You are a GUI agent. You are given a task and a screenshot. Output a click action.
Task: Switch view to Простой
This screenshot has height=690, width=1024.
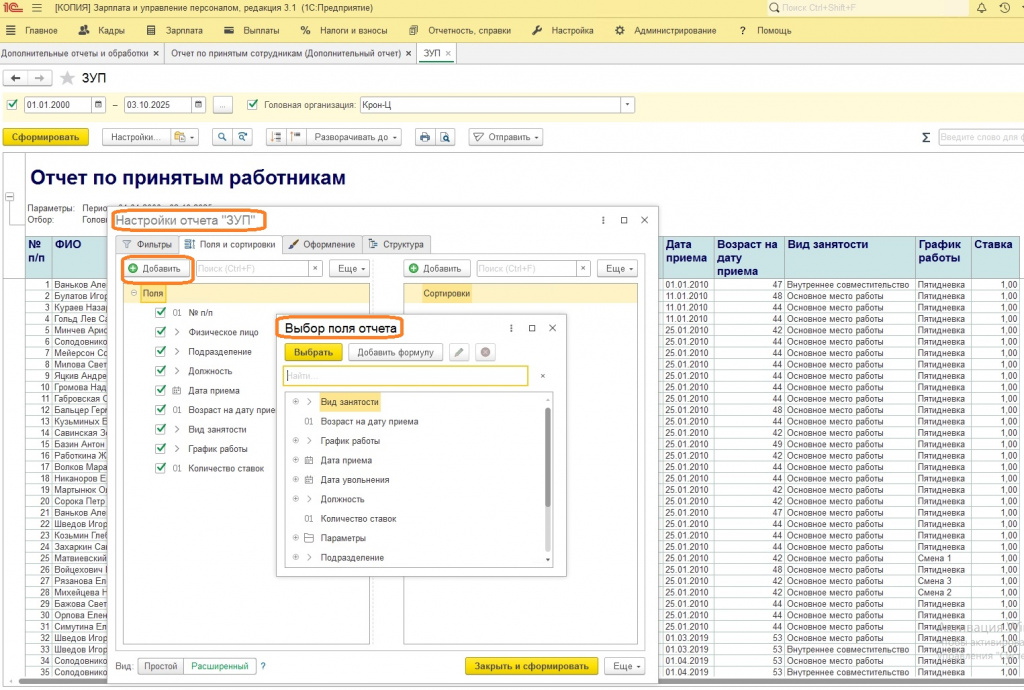(x=161, y=666)
